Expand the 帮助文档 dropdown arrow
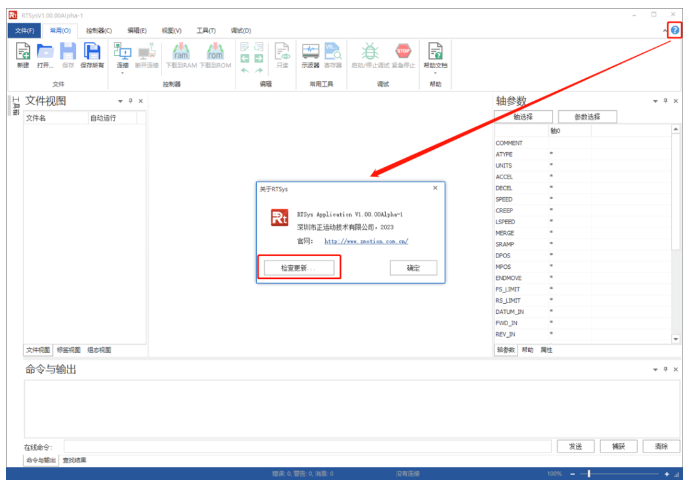 435,73
